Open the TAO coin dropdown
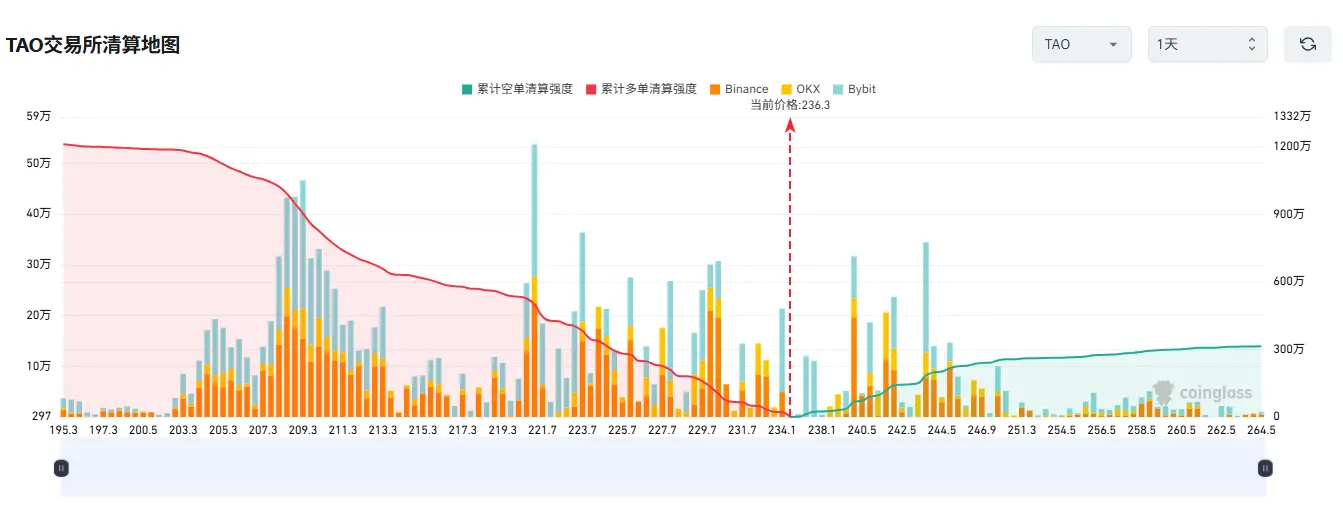1343x519 pixels. coord(1081,44)
